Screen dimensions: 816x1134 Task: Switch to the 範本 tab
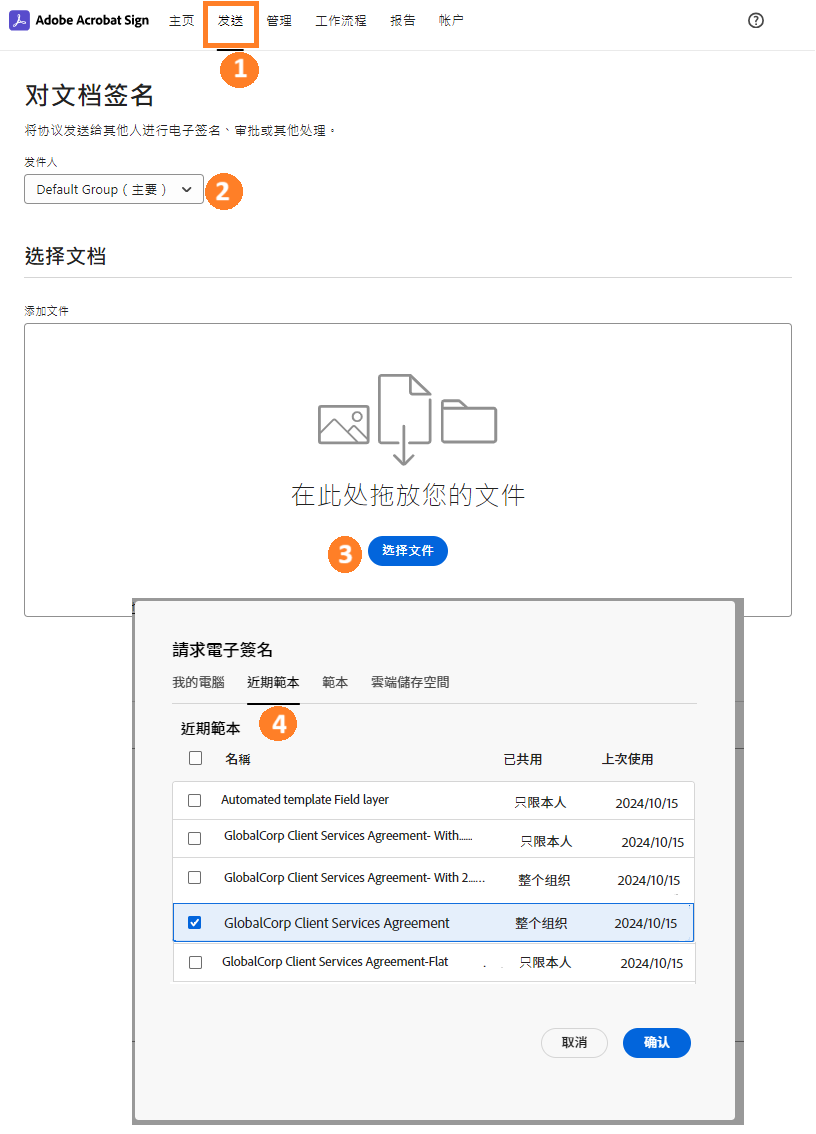(334, 682)
